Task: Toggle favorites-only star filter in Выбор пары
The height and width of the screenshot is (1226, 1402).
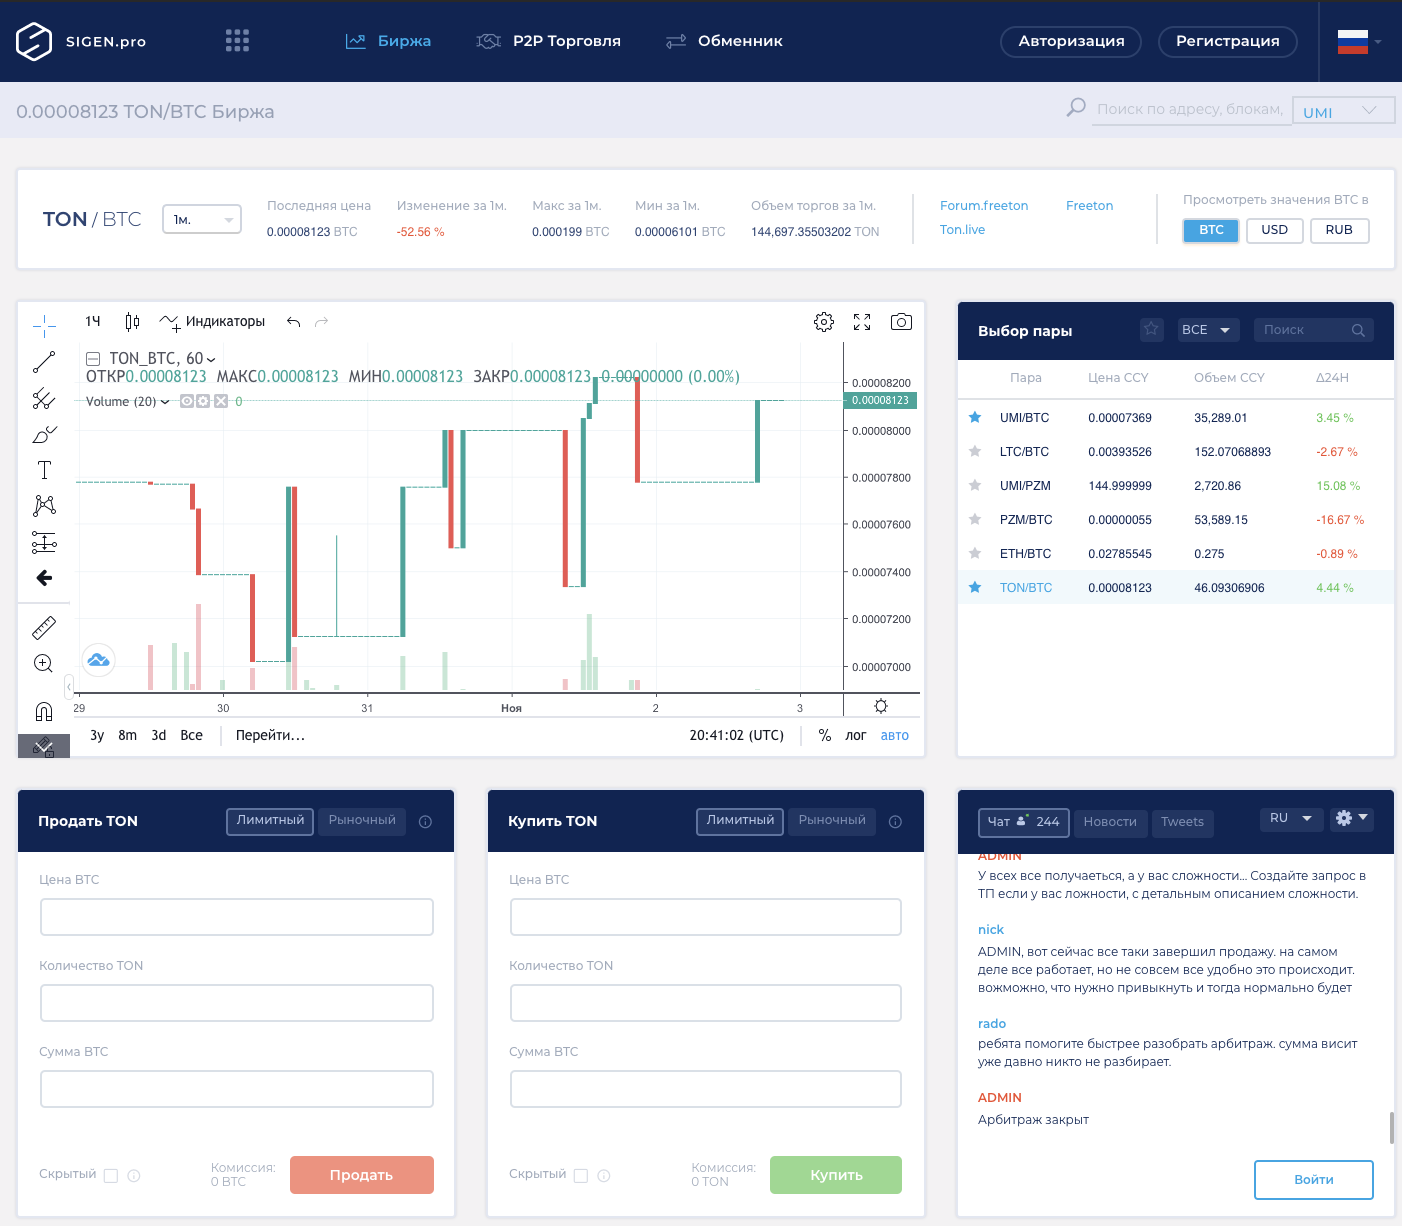Action: point(1152,329)
